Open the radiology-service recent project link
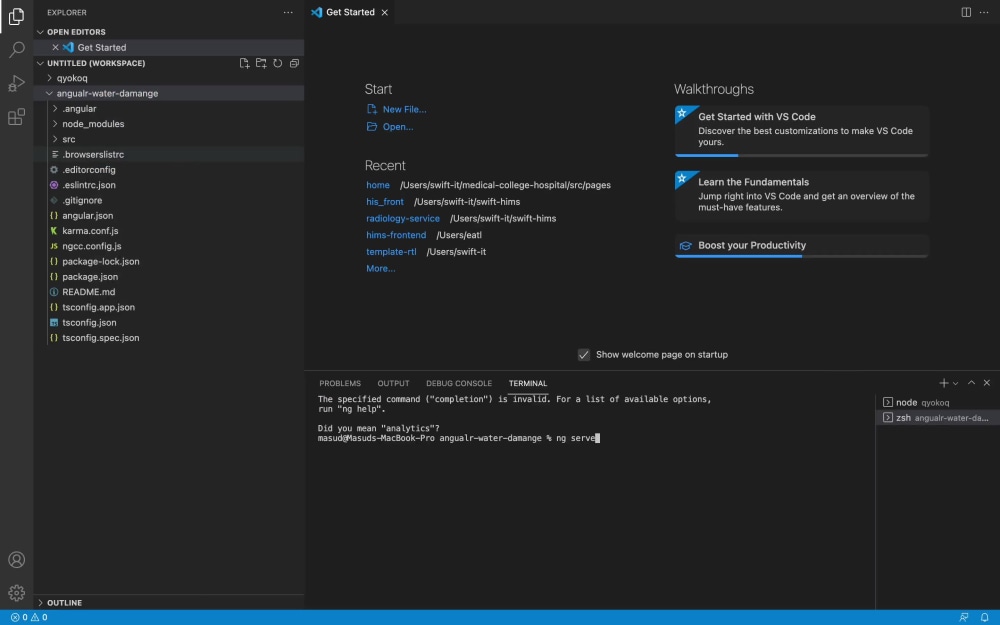The width and height of the screenshot is (1000, 625). point(403,218)
